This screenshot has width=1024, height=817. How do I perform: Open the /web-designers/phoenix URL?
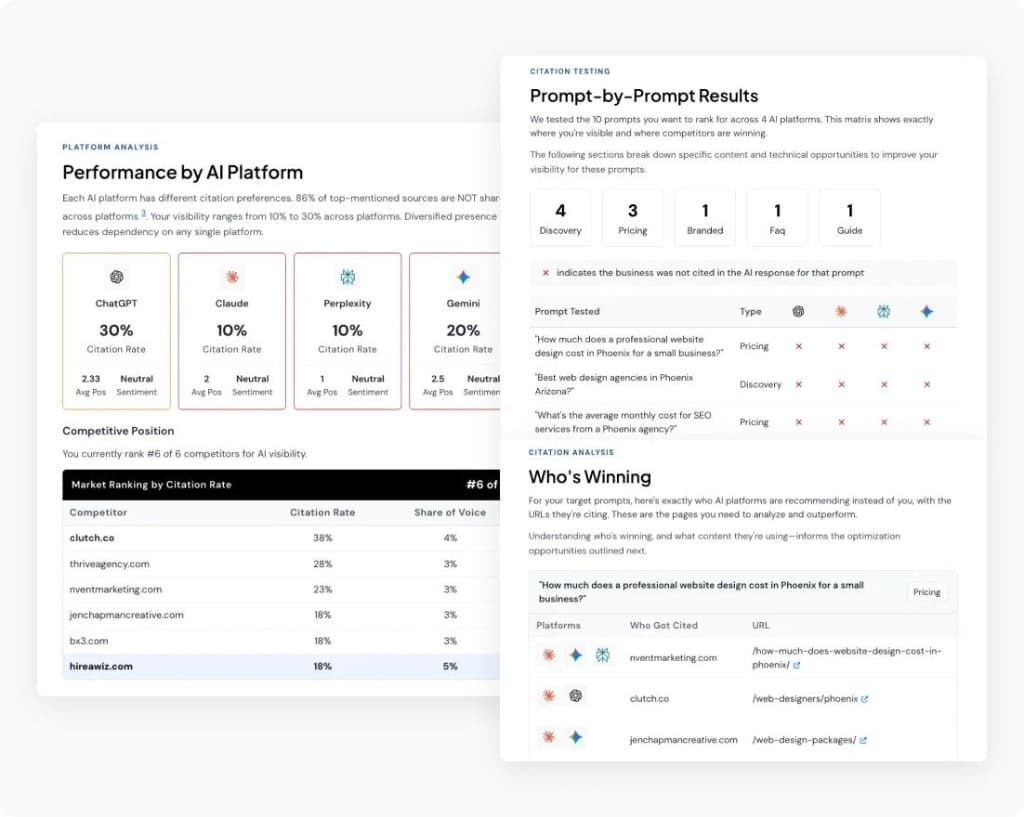[x=805, y=699]
